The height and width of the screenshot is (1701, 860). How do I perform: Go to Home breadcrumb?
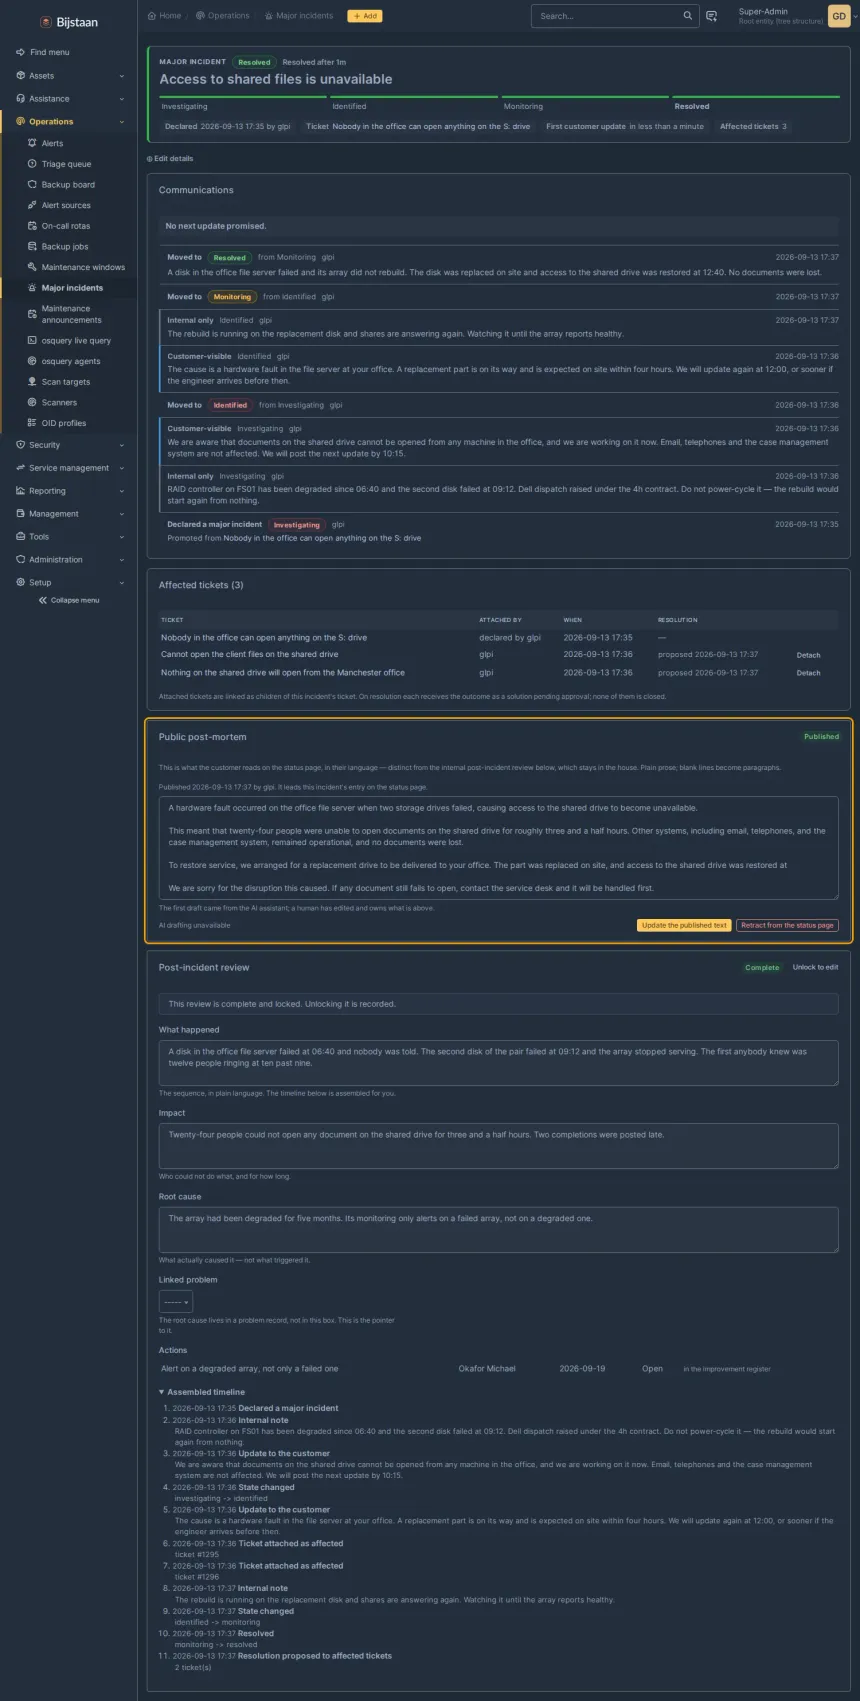tap(164, 16)
